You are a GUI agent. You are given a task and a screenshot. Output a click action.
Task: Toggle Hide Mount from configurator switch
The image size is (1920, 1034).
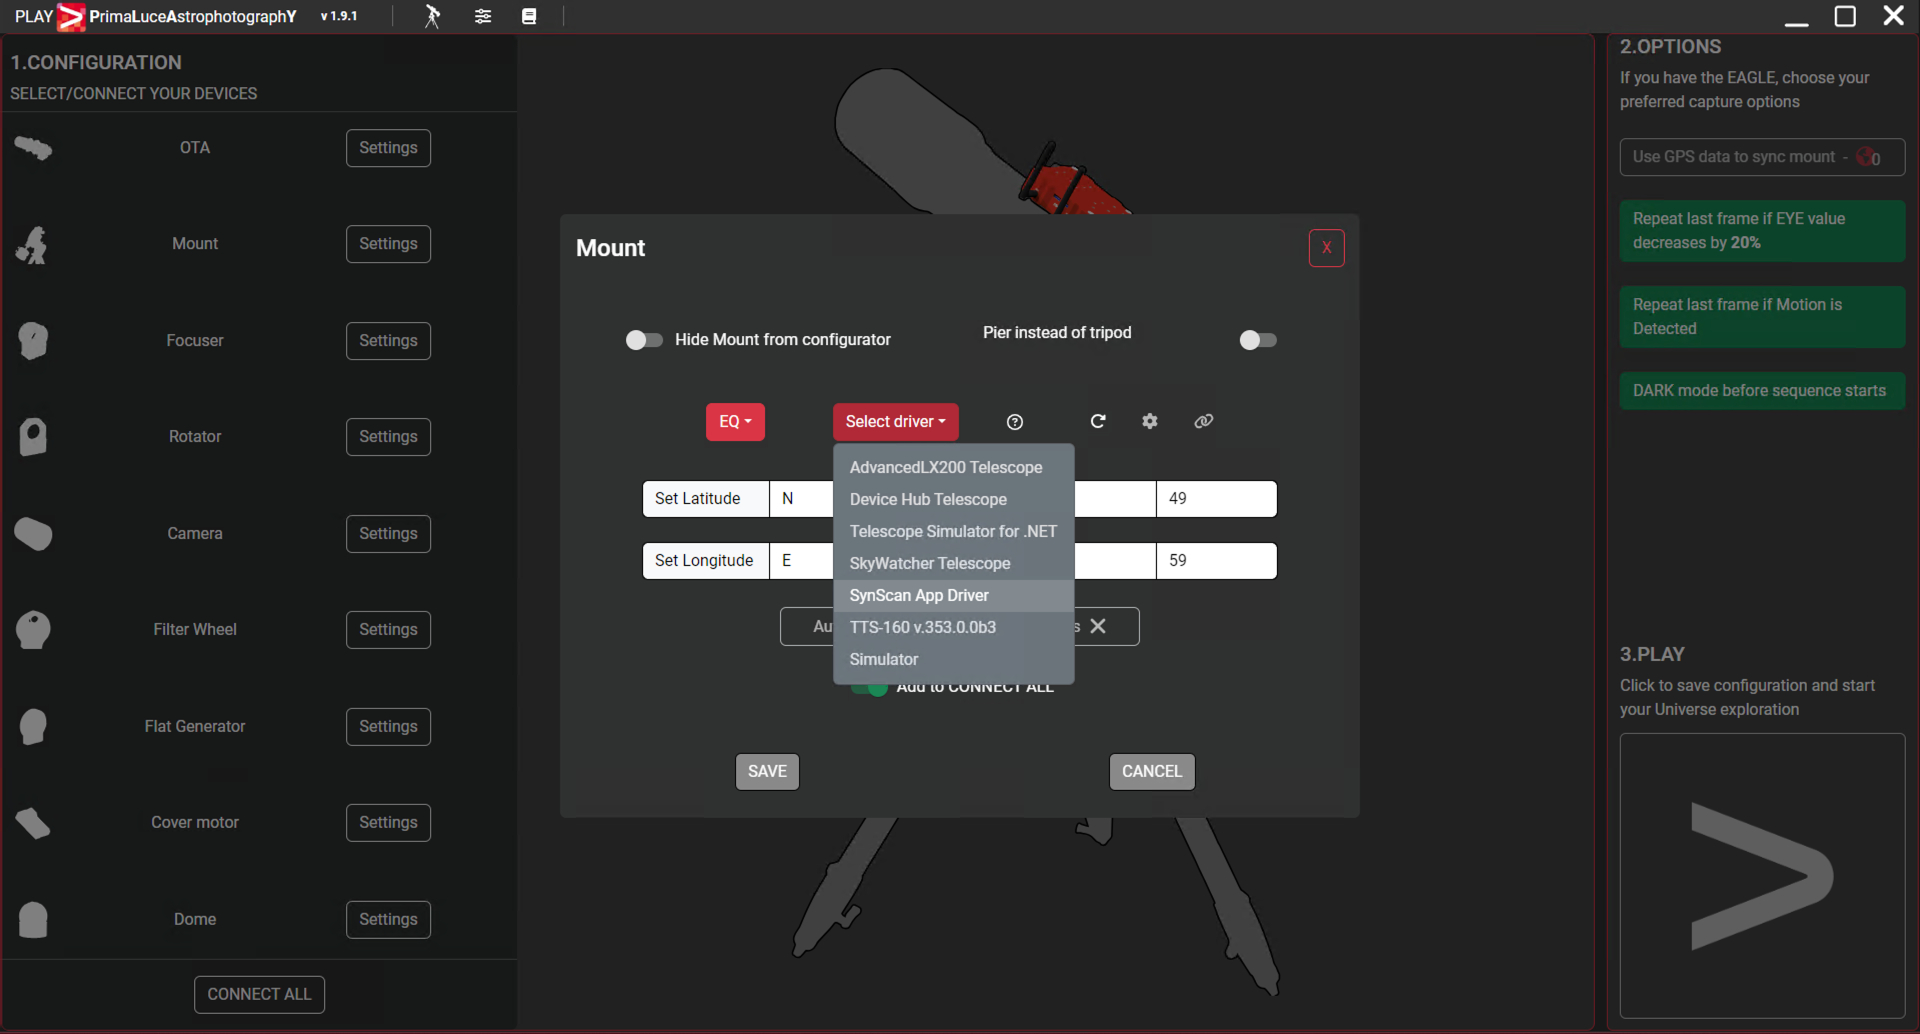644,340
